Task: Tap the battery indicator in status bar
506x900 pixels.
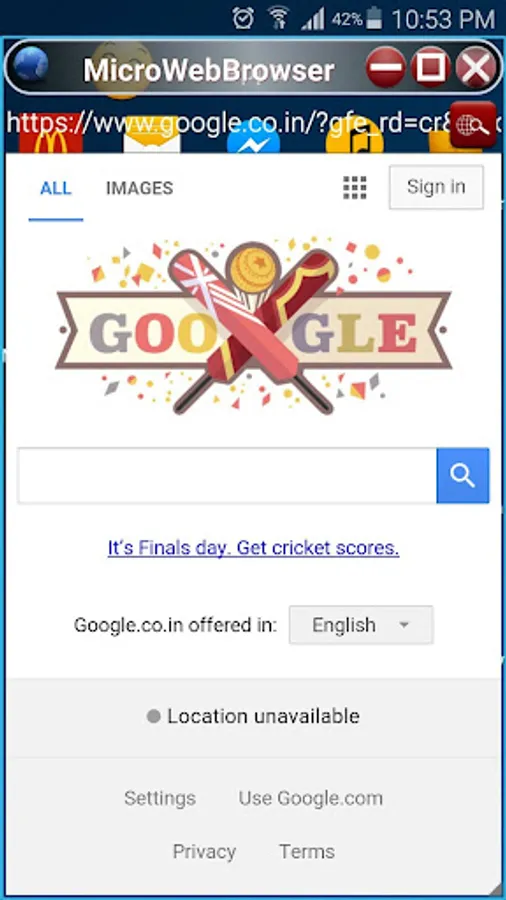Action: point(374,18)
